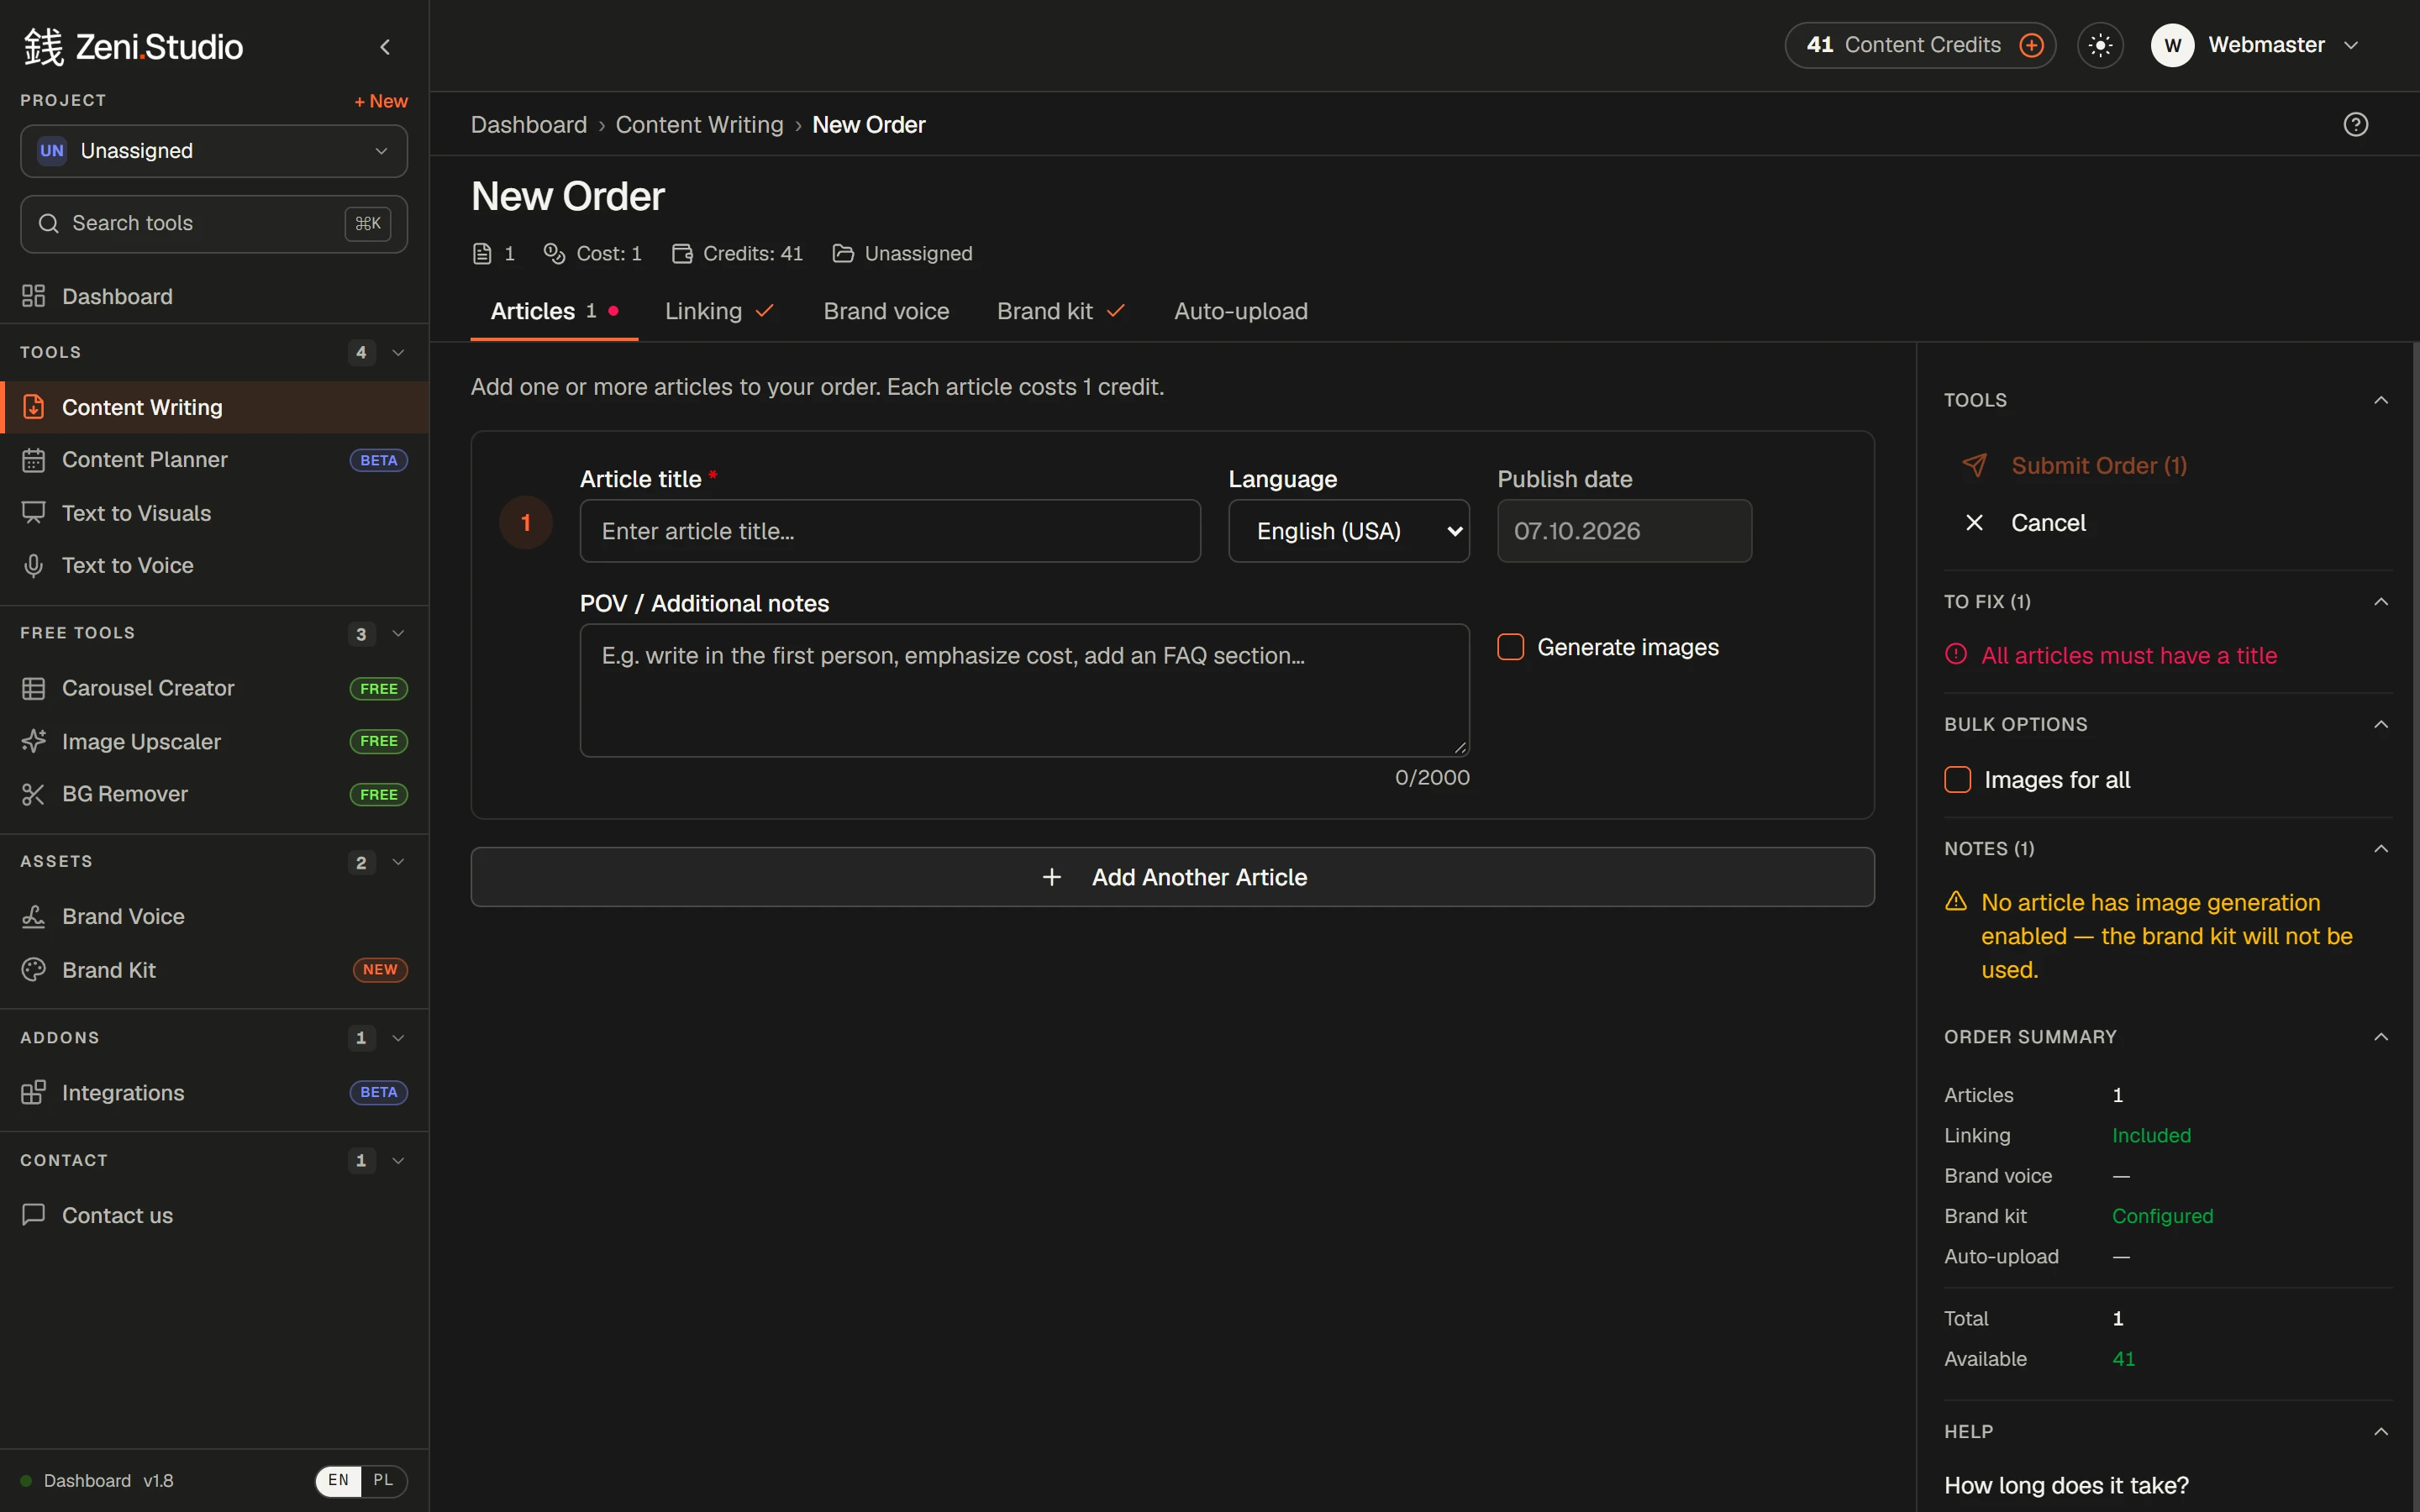Collapse the TOOLS sidebar section
Screen dimensions: 2420x1512
coord(398,352)
